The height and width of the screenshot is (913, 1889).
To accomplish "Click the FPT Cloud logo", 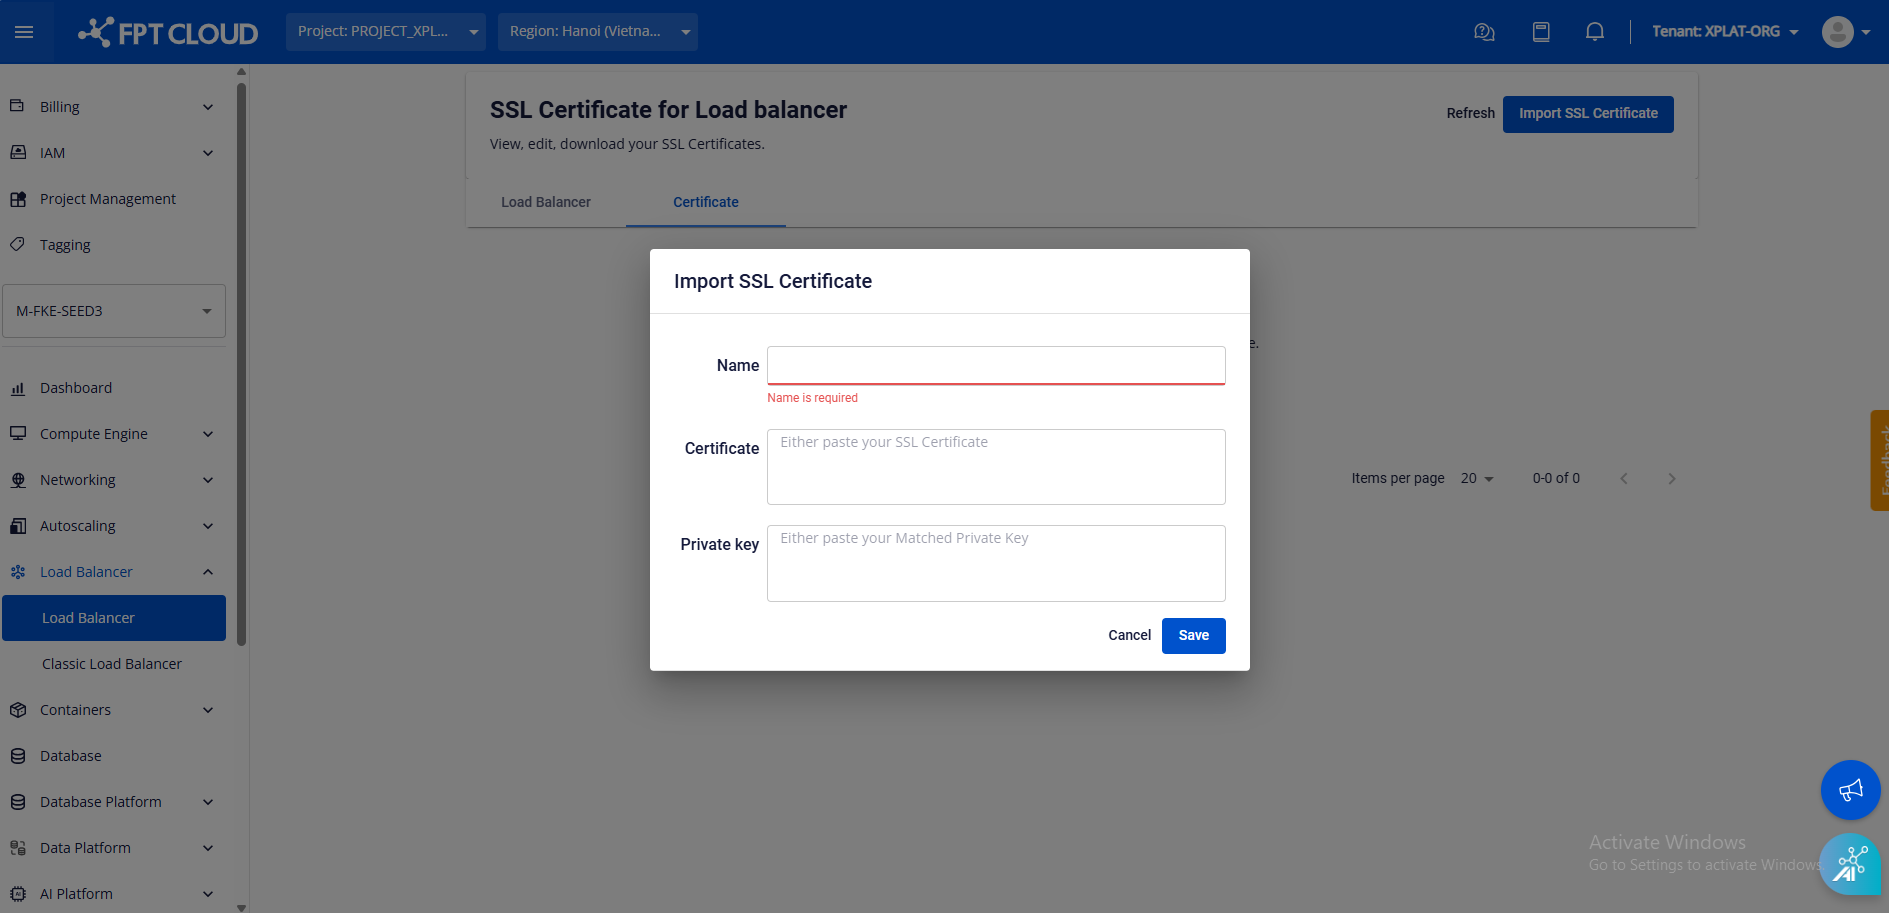I will [168, 33].
